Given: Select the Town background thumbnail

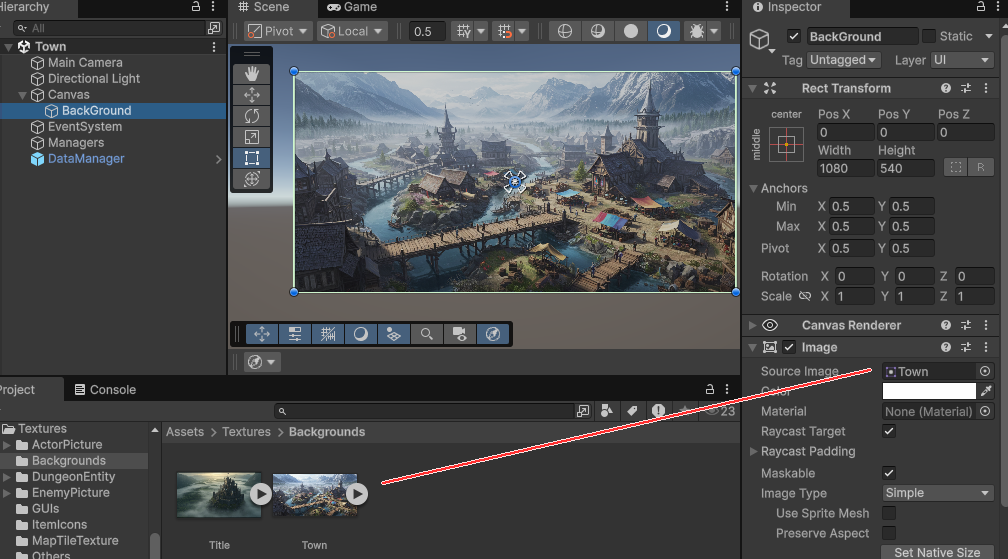Looking at the screenshot, I should pyautogui.click(x=310, y=494).
